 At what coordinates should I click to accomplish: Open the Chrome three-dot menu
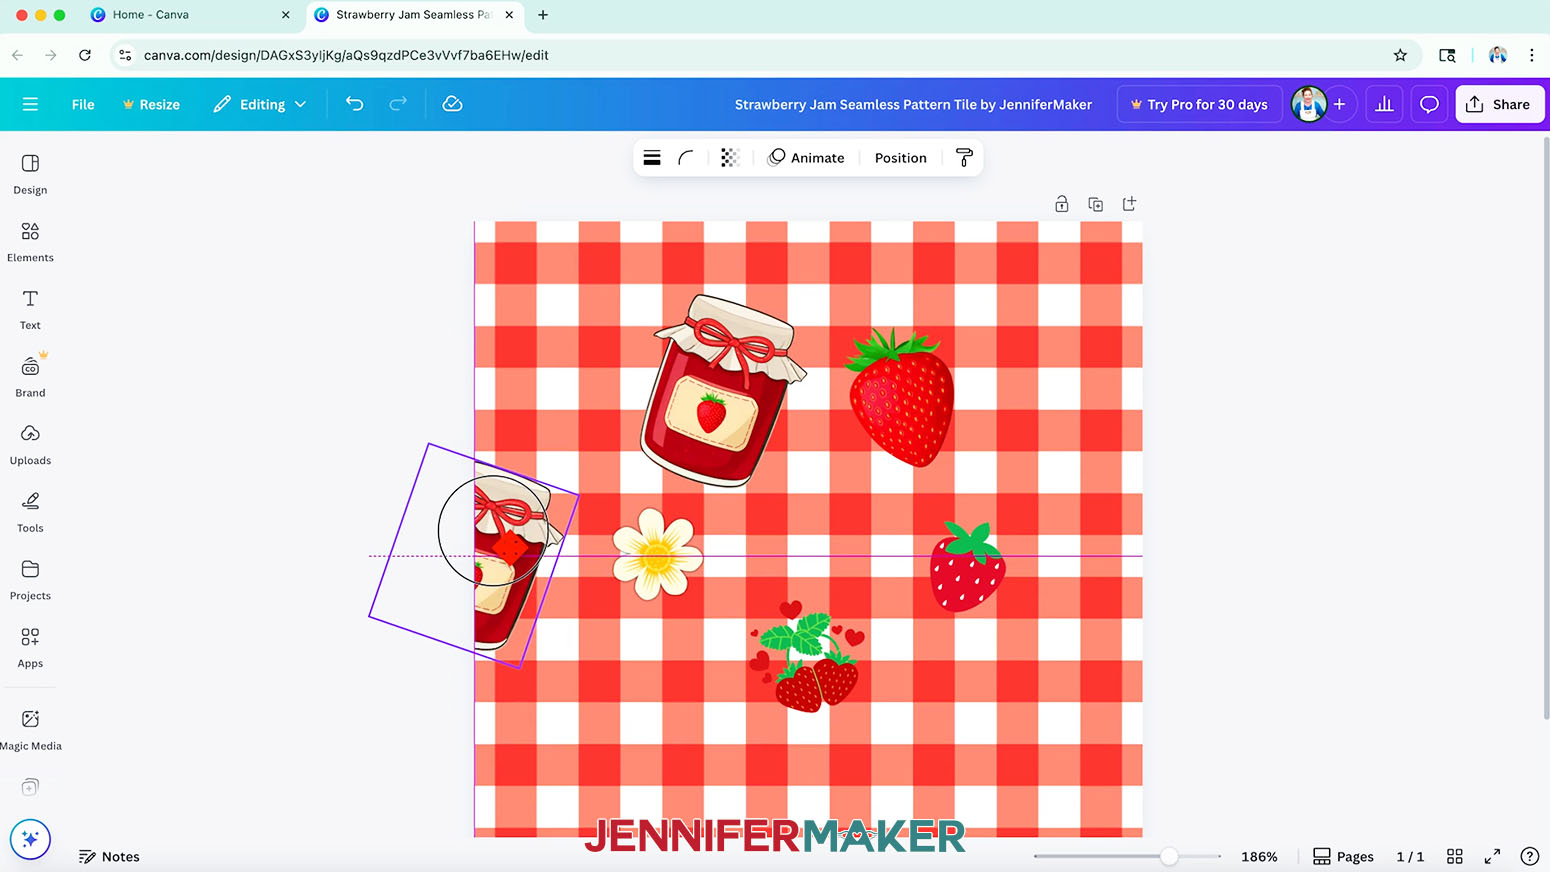(x=1531, y=55)
